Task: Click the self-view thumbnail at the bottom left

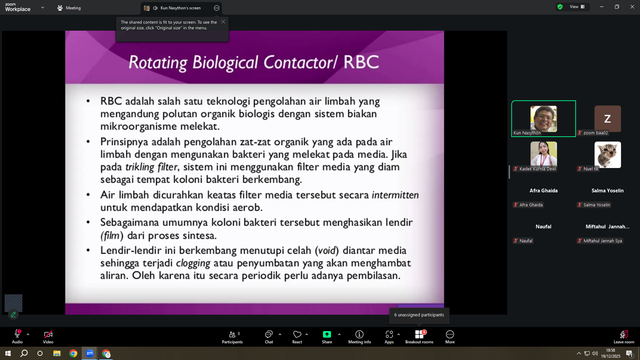Action: click(x=13, y=302)
